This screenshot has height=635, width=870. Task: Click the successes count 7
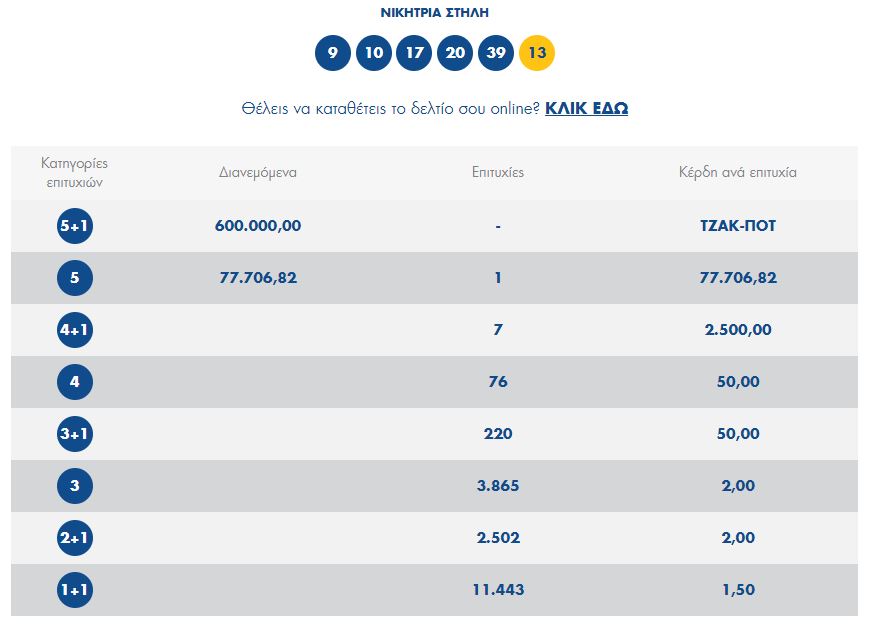pyautogui.click(x=498, y=330)
